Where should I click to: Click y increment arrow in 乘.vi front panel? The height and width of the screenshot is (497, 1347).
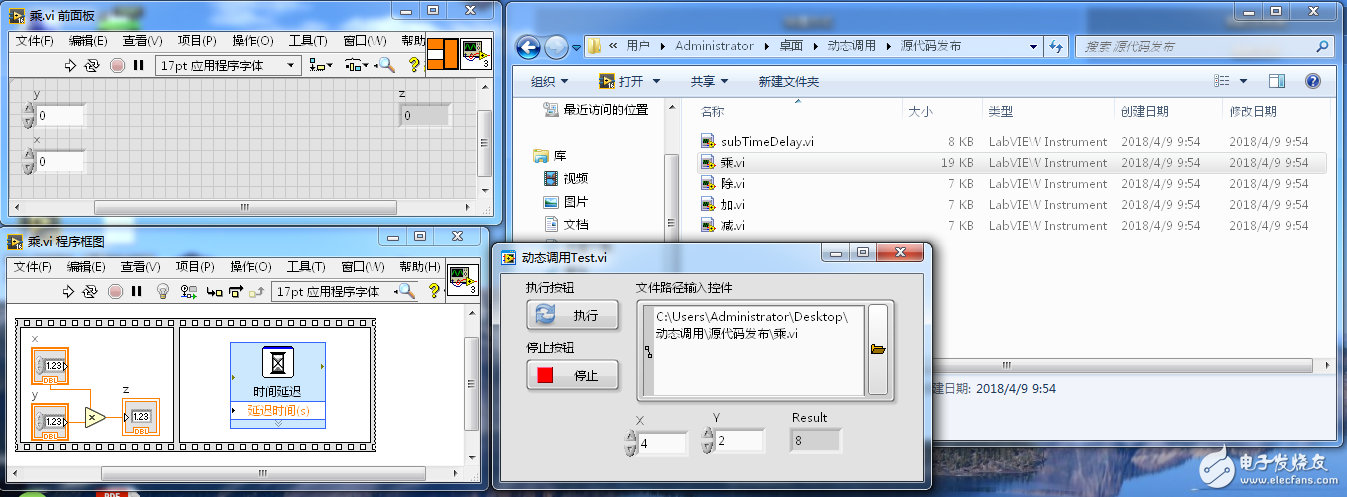click(29, 109)
